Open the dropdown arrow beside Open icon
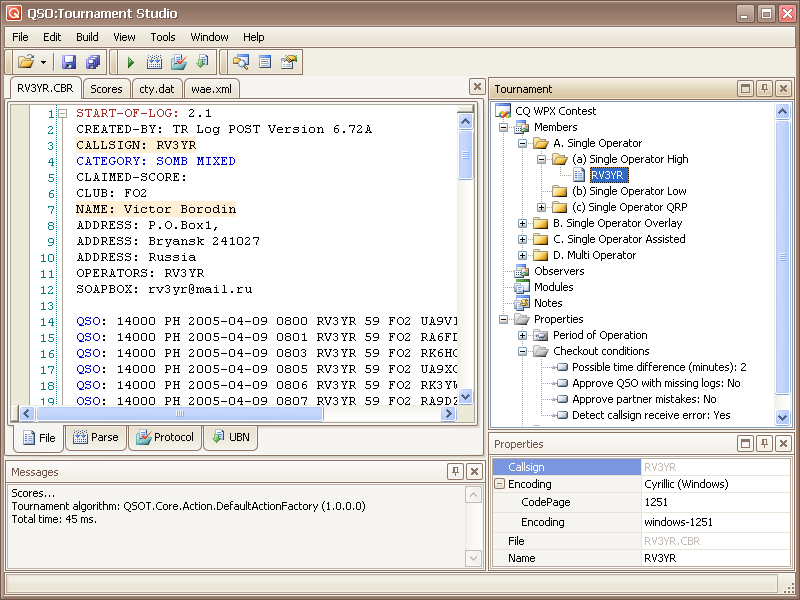This screenshot has width=800, height=600. (44, 62)
